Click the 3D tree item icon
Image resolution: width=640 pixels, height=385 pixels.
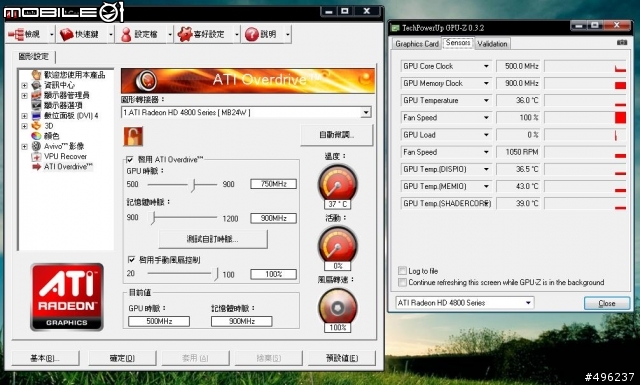coord(37,126)
